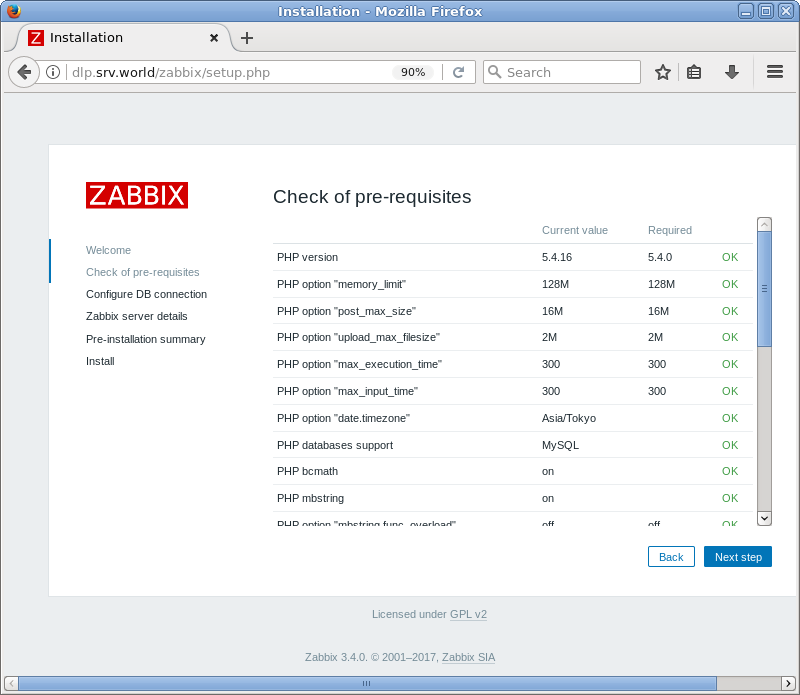Screen dimensions: 800x695
Task: Click the PHP option "upload_max_filesize" label
Action: click(x=358, y=337)
